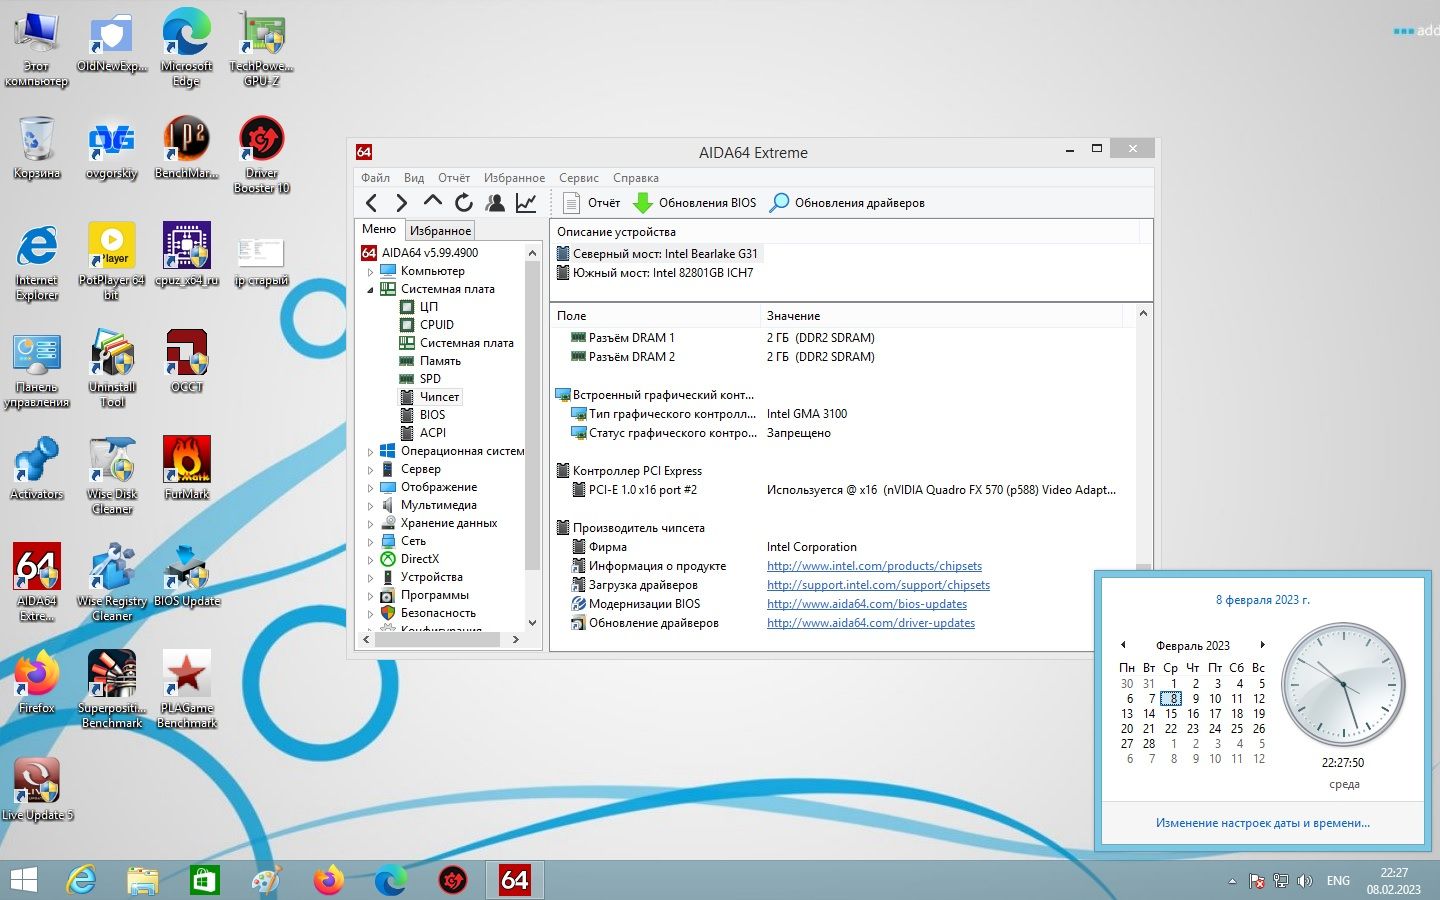Open TechPowerUp GPU-Z shortcut
Screen dimensions: 1440x900
click(262, 47)
